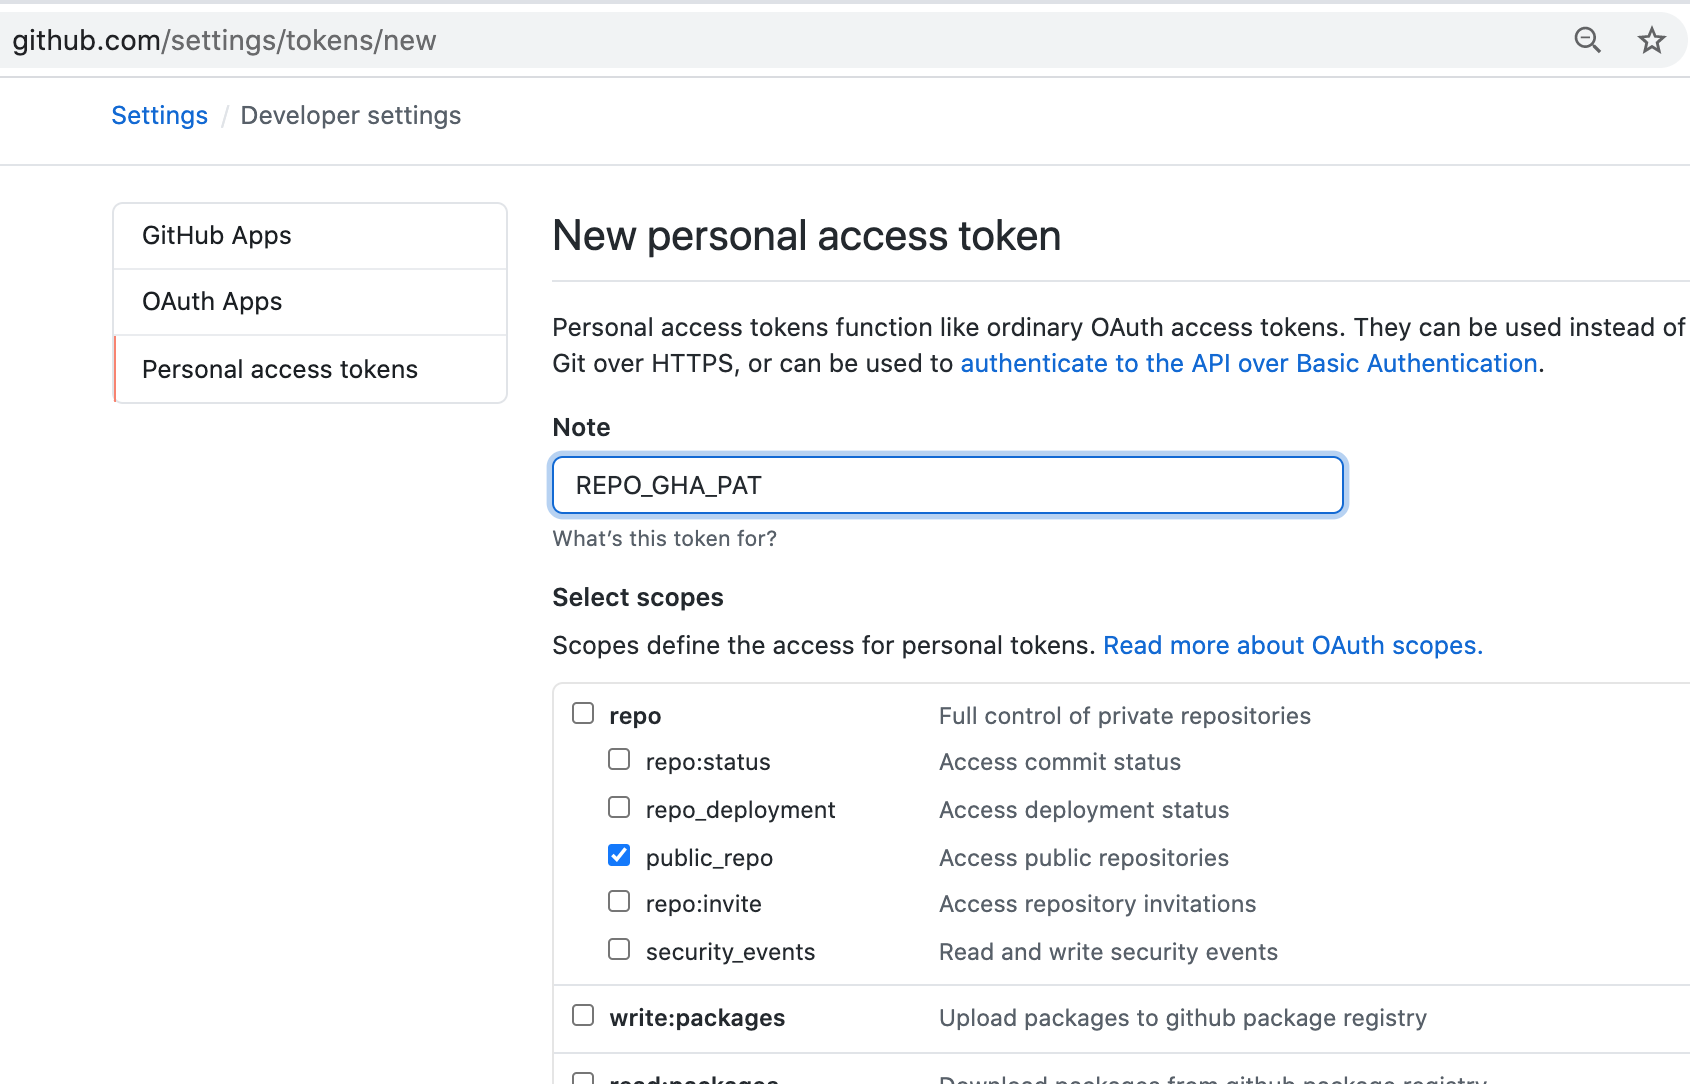This screenshot has width=1690, height=1084.
Task: Enable the write:packages scope checkbox
Action: click(583, 1016)
